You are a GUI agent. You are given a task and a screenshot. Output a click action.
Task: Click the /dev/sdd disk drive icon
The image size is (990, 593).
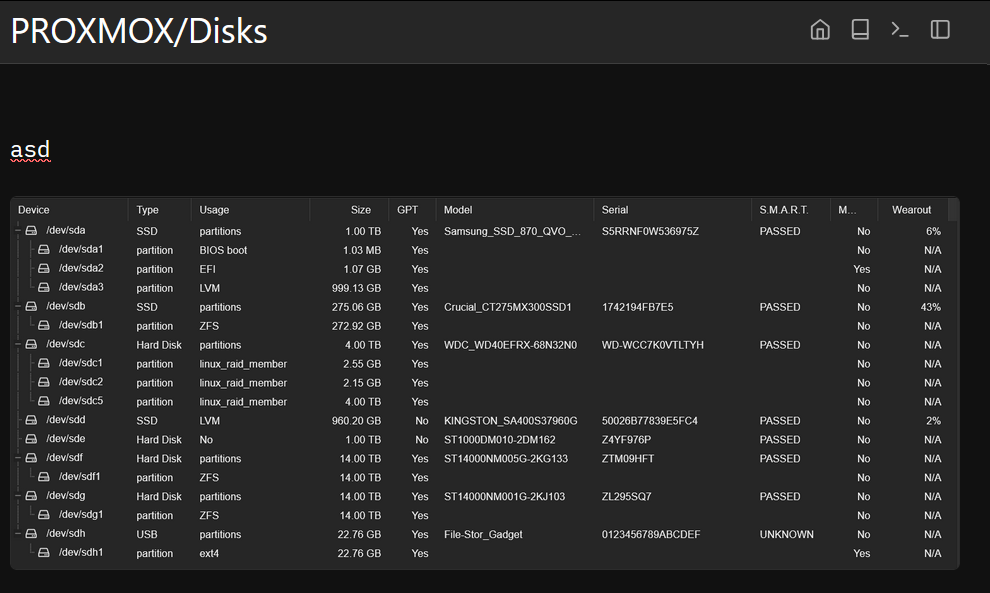pos(31,421)
